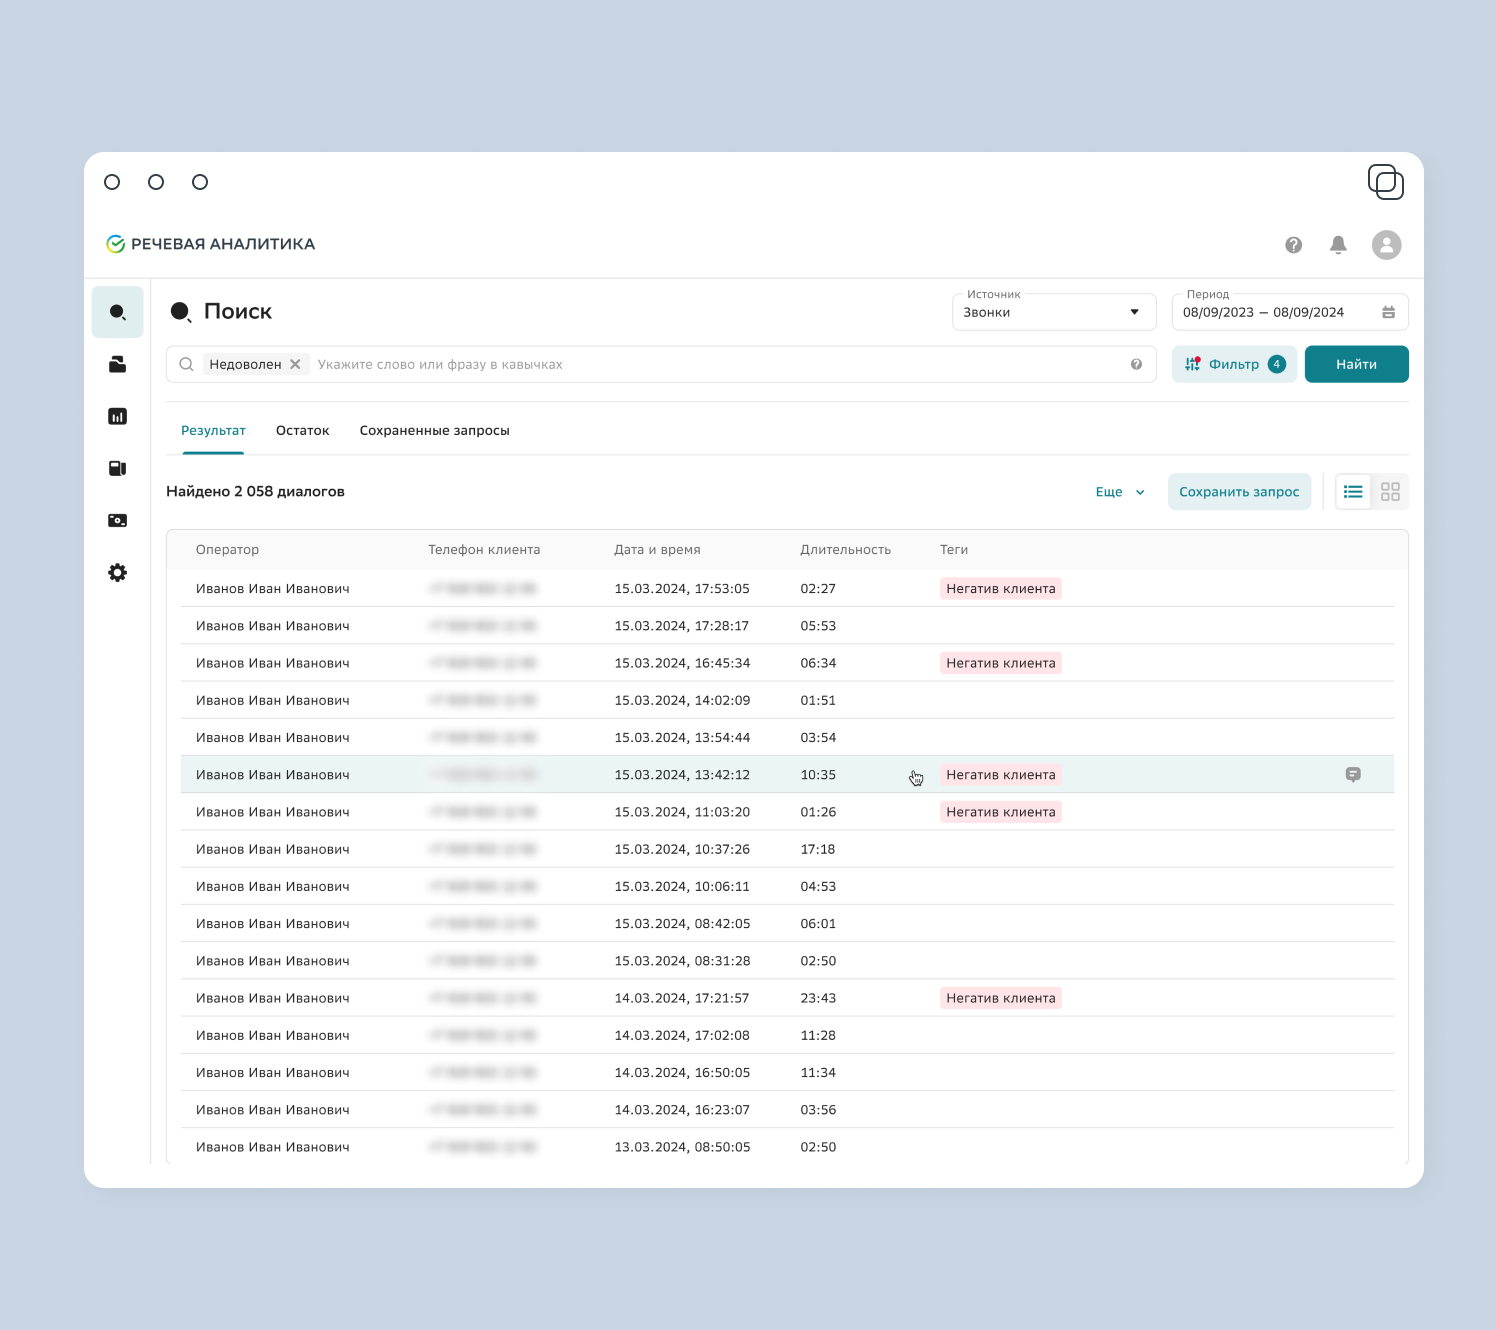
Task: Switch to the Остаток tab
Action: [302, 431]
